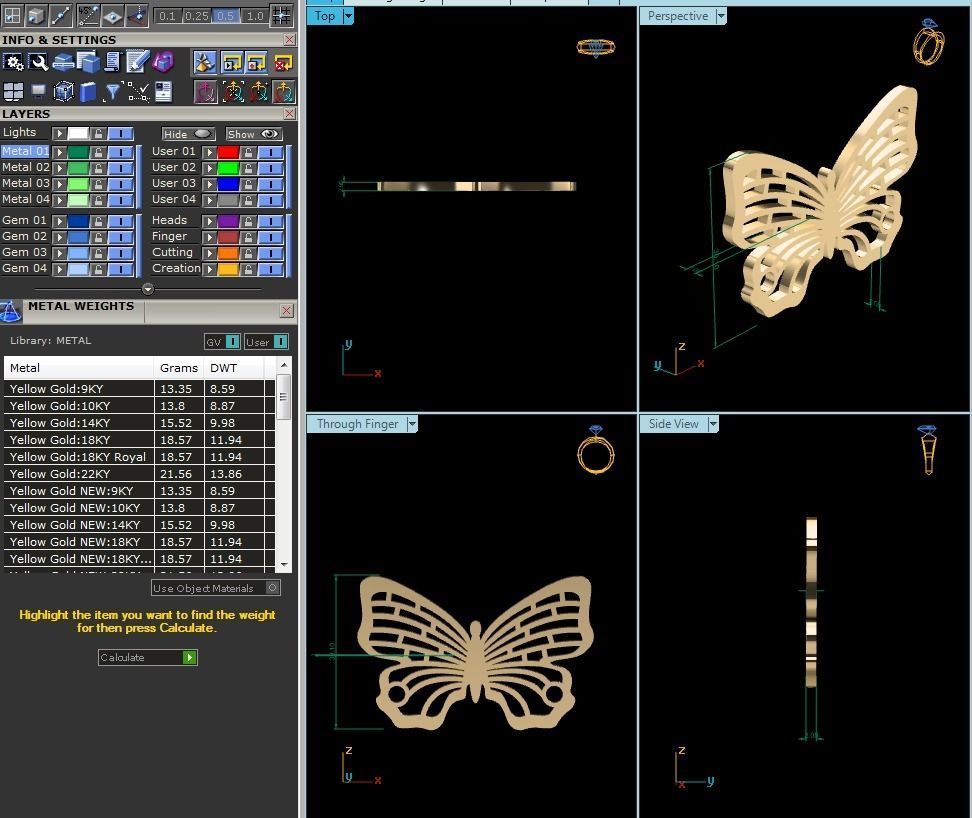Viewport: 972px width, 818px height.
Task: Click the Finger layer red color swatch
Action: click(228, 237)
